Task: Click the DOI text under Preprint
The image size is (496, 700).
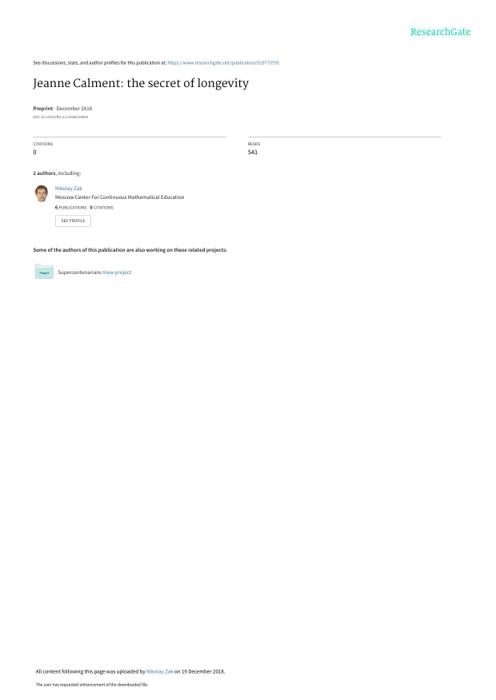Action: click(61, 117)
